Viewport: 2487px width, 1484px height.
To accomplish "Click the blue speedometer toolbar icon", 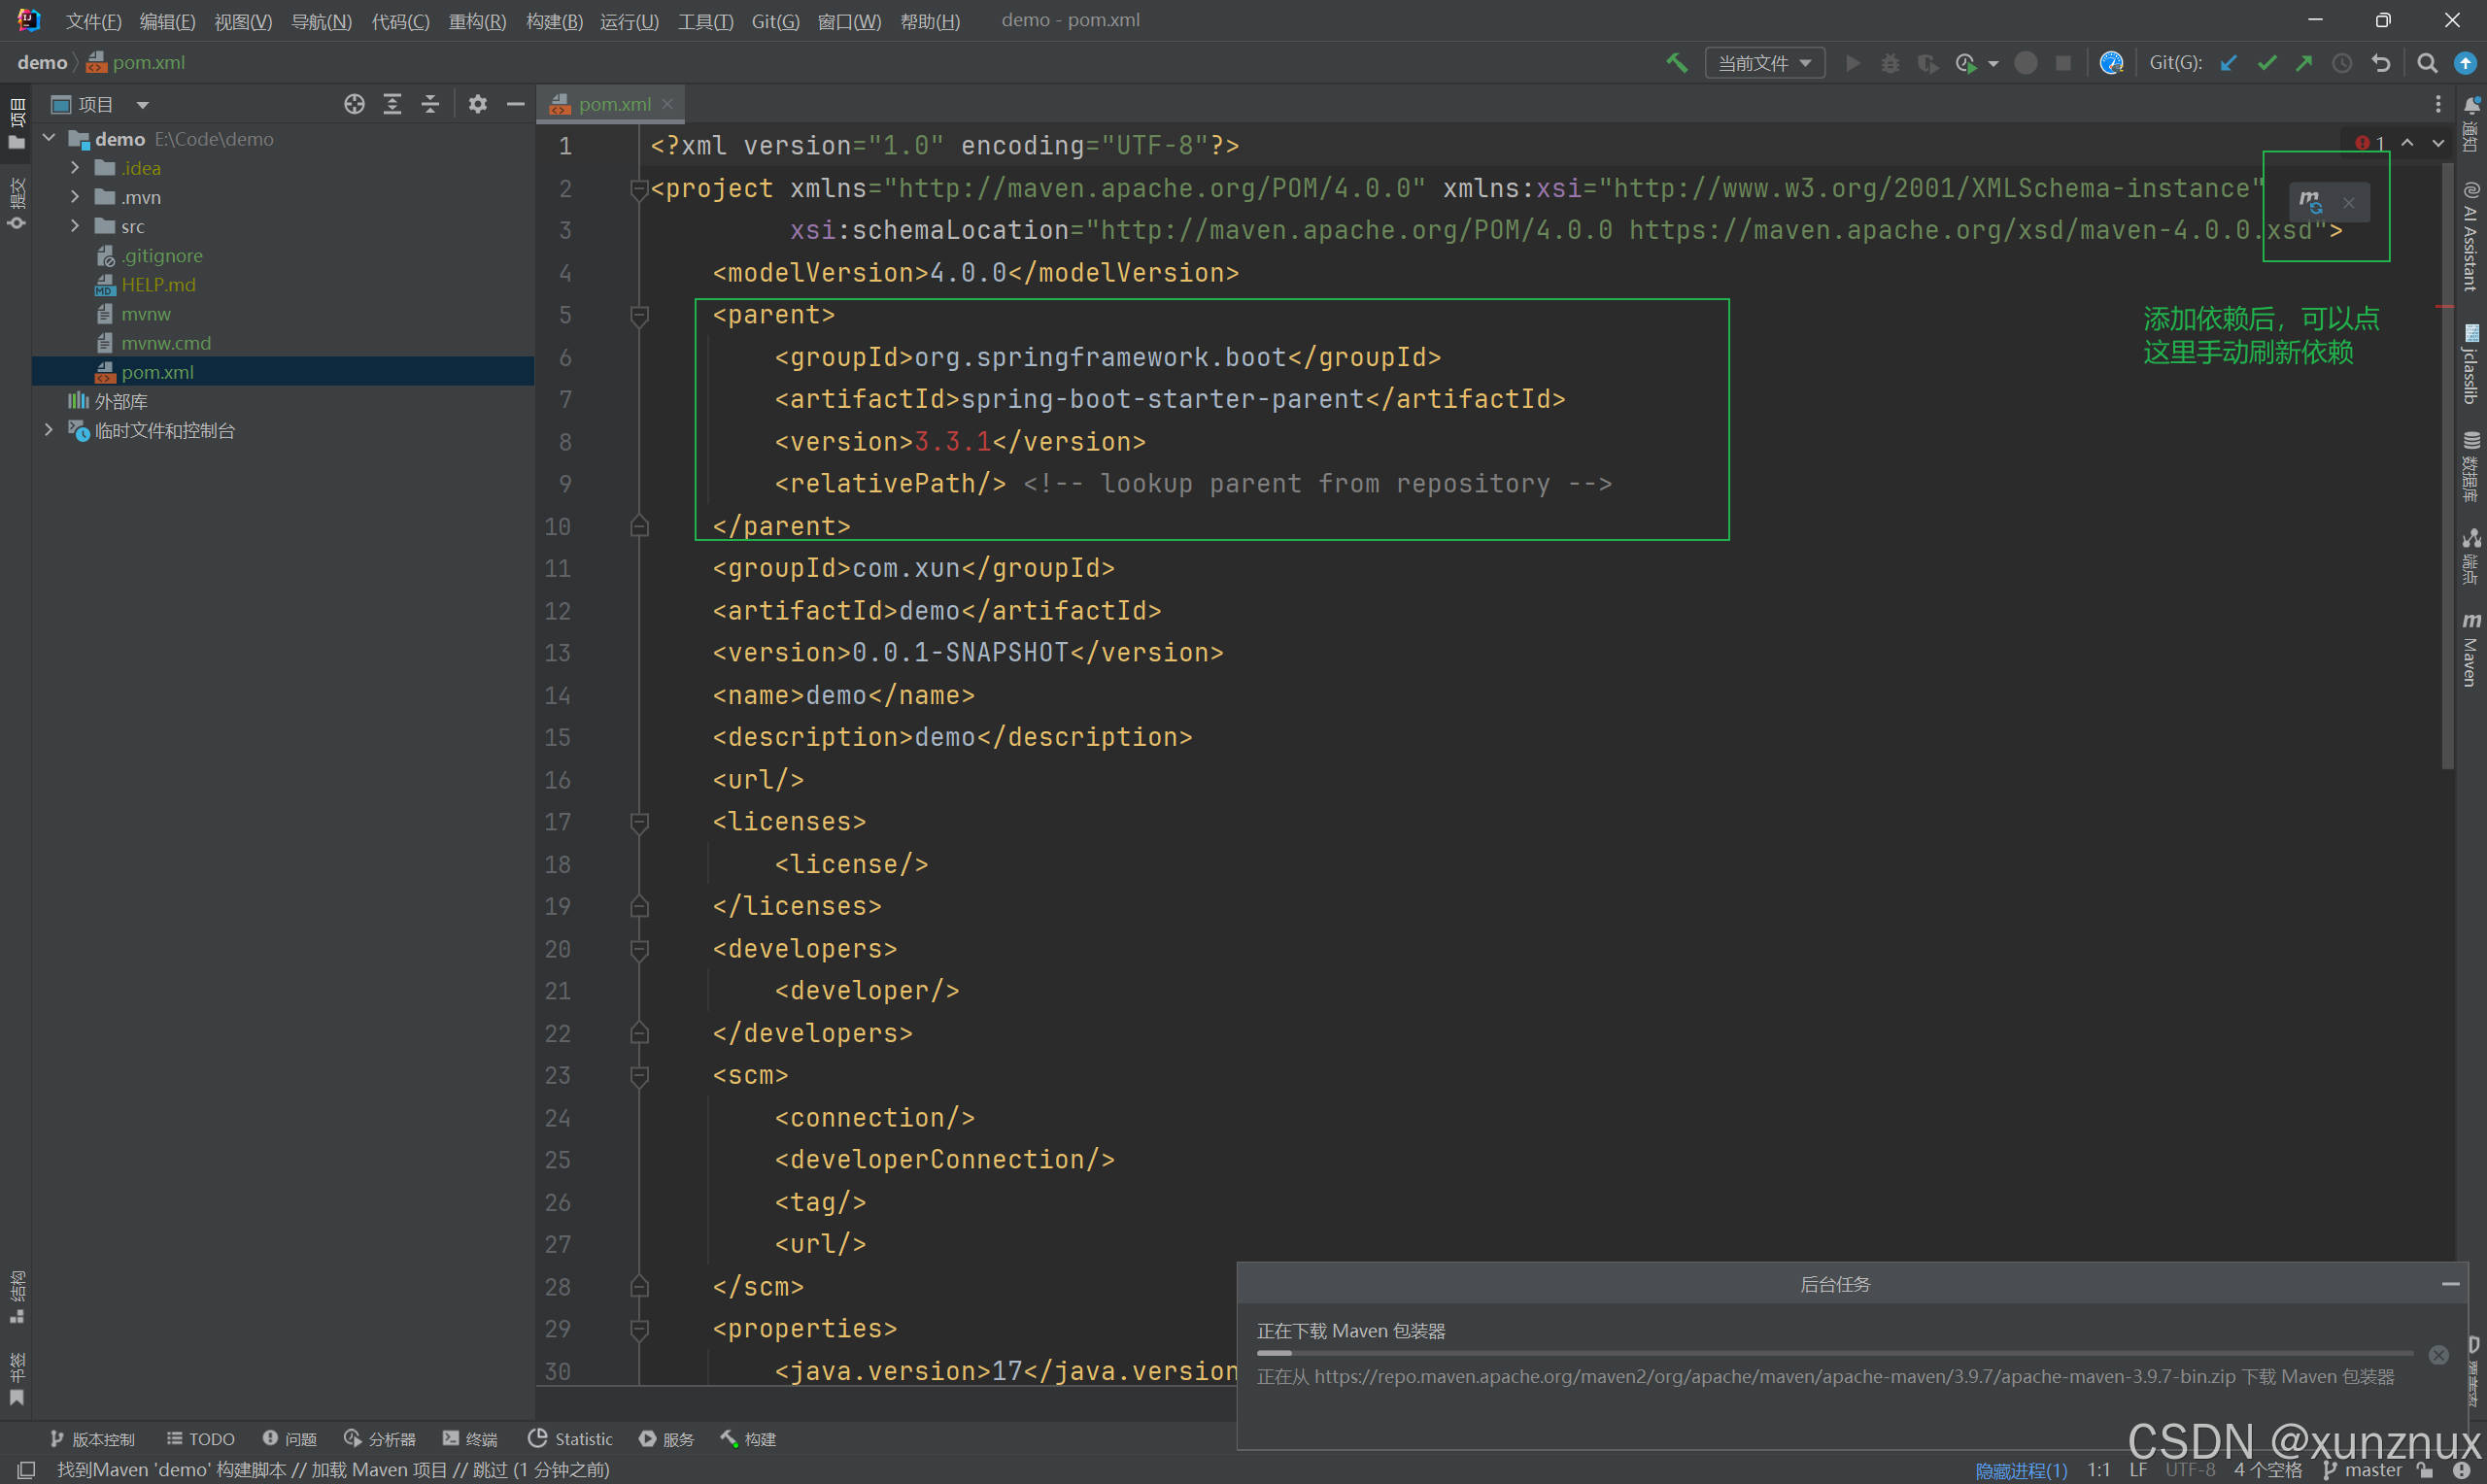I will pos(2111,63).
